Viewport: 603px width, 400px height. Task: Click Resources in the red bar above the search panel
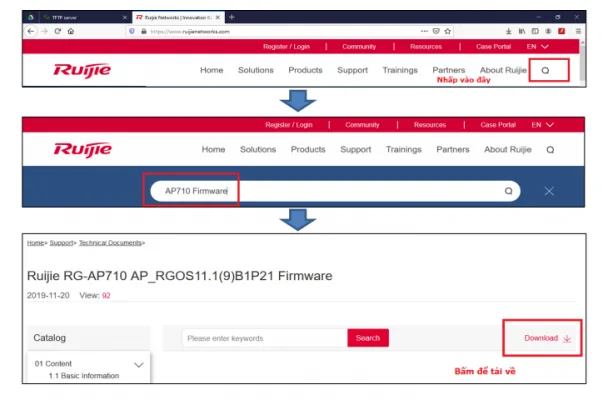(x=430, y=125)
